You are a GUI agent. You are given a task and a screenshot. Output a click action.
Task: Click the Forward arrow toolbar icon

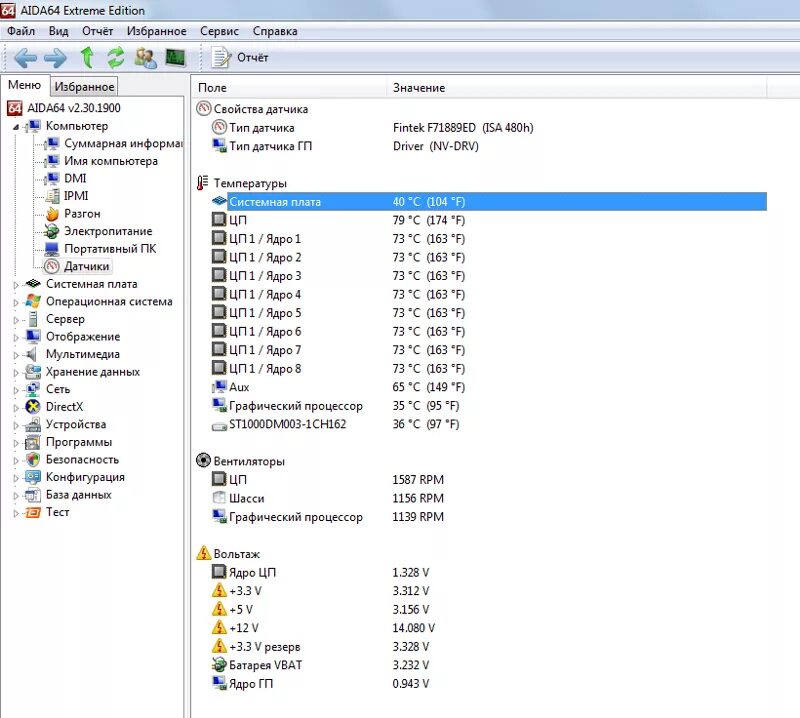pos(55,58)
